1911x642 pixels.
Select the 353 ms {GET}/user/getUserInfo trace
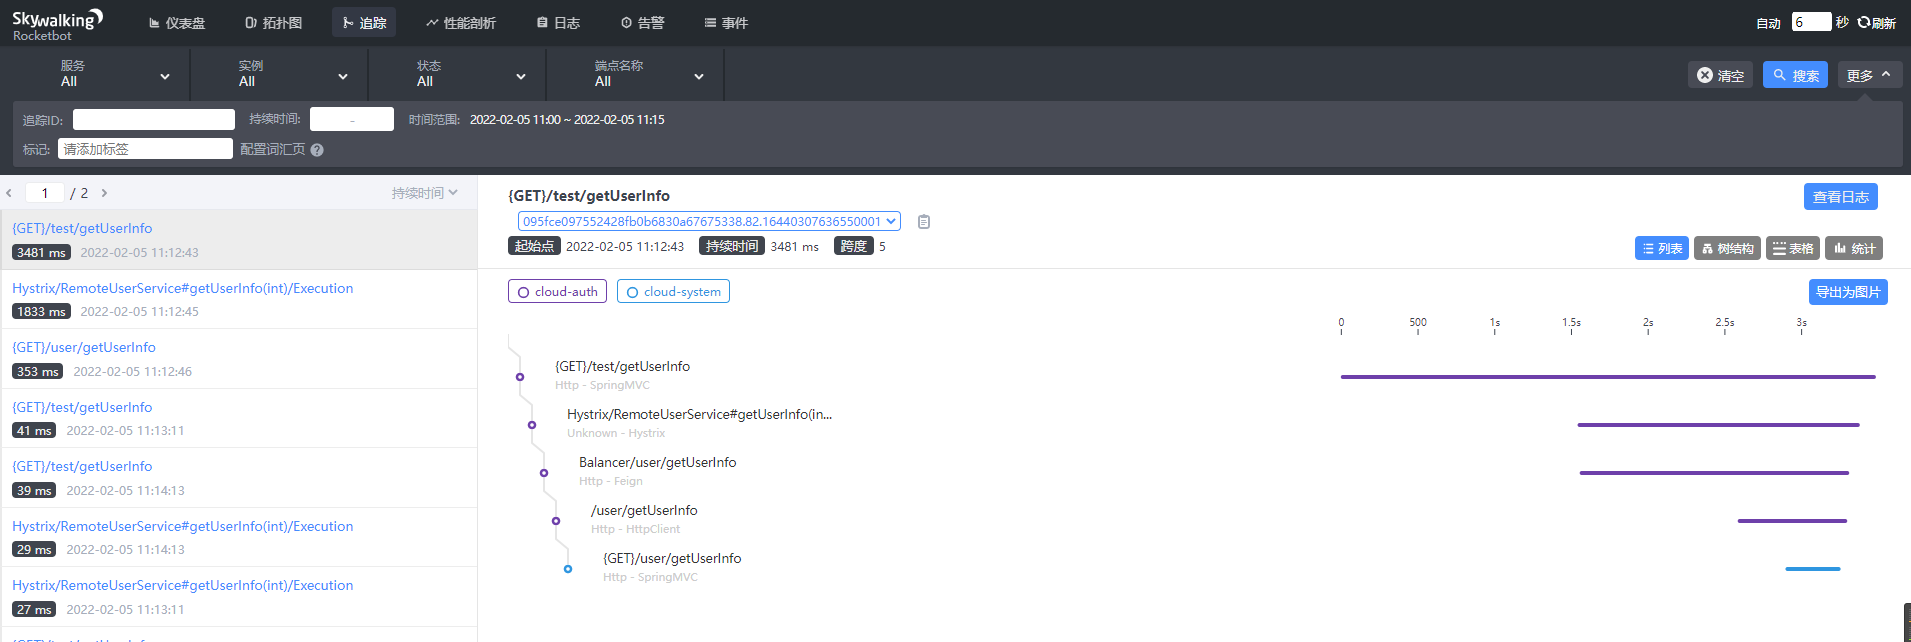238,359
